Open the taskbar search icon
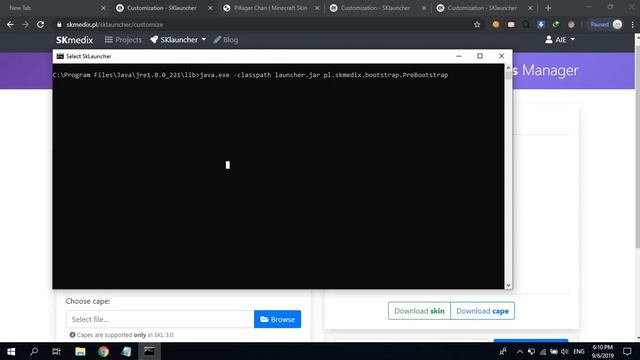The height and width of the screenshot is (360, 640). coord(34,351)
